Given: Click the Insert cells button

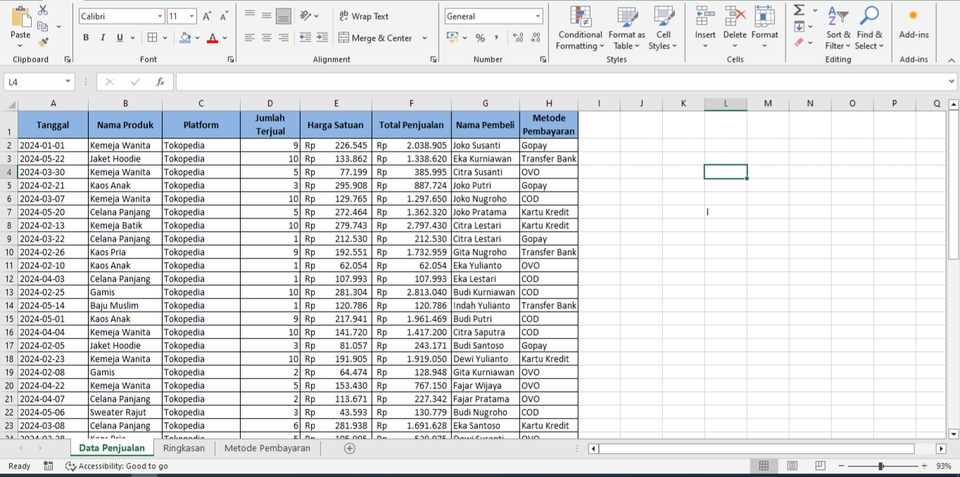Looking at the screenshot, I should coord(705,28).
